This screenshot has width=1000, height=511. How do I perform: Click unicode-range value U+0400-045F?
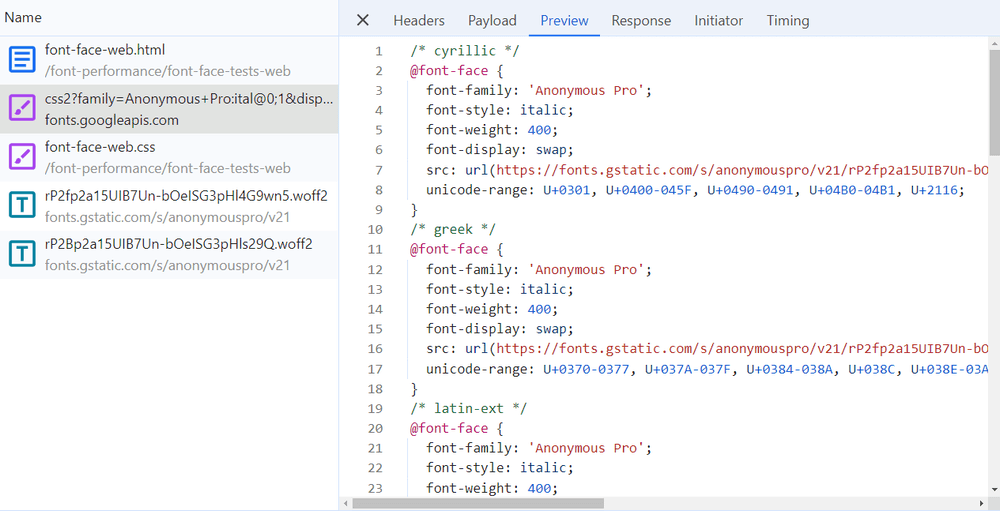(648, 190)
